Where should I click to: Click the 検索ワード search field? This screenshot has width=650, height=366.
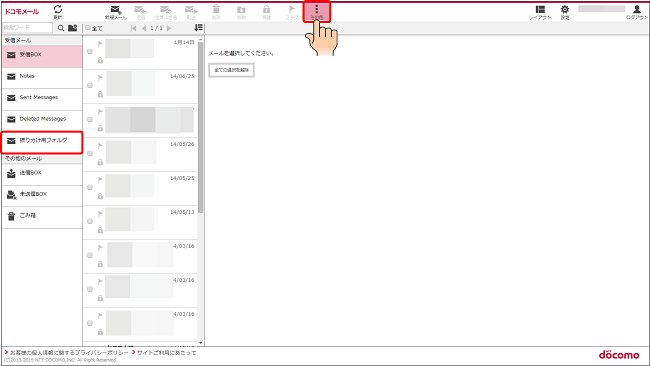coord(27,28)
